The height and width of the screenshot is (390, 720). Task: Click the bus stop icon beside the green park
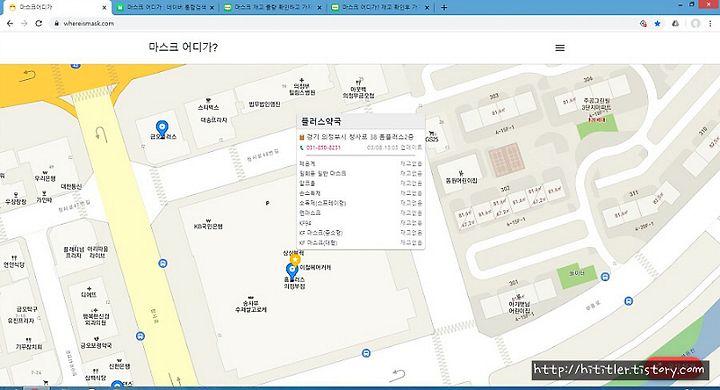(605, 277)
